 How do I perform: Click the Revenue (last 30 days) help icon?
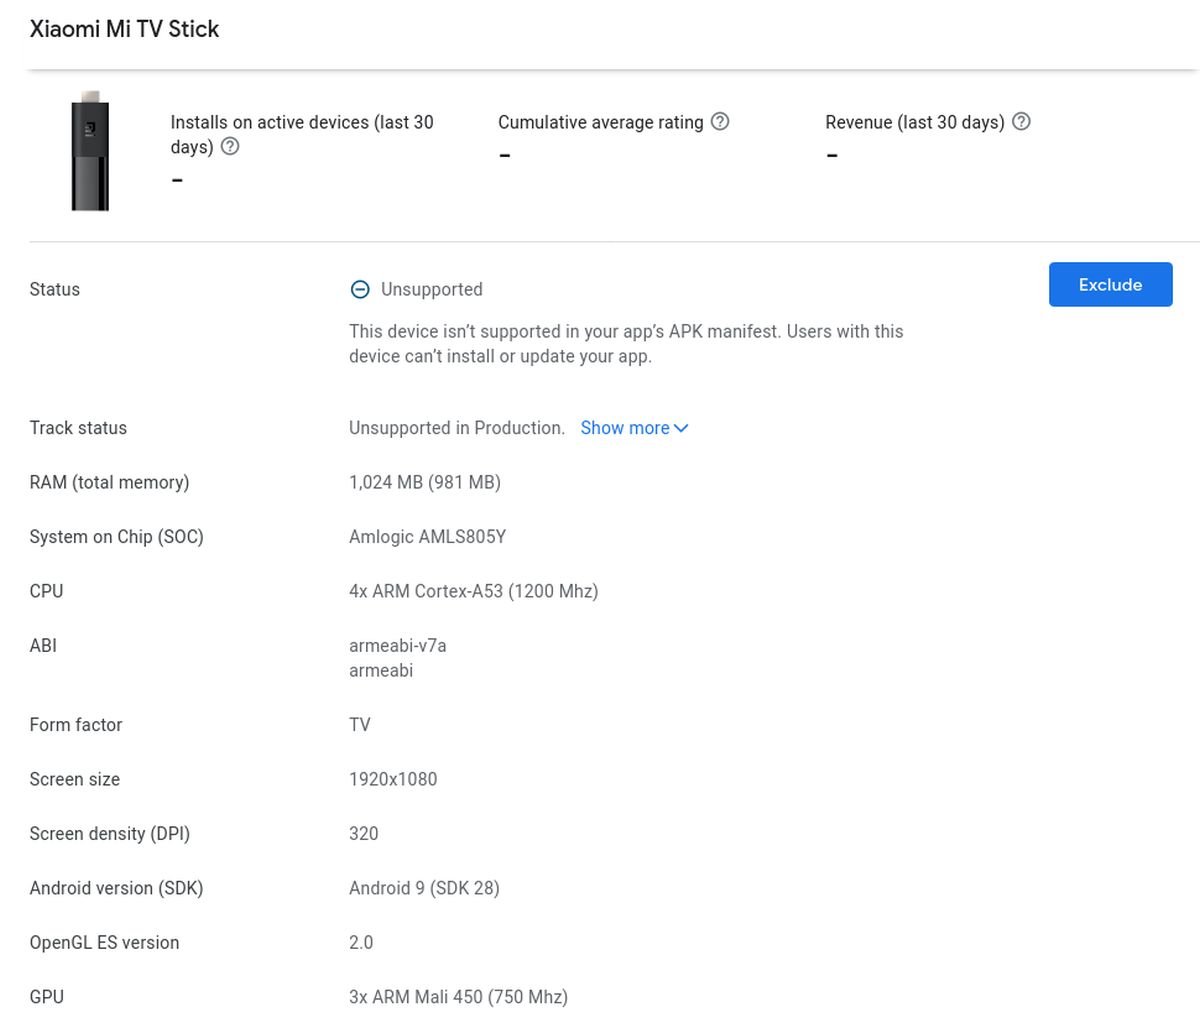(1021, 122)
